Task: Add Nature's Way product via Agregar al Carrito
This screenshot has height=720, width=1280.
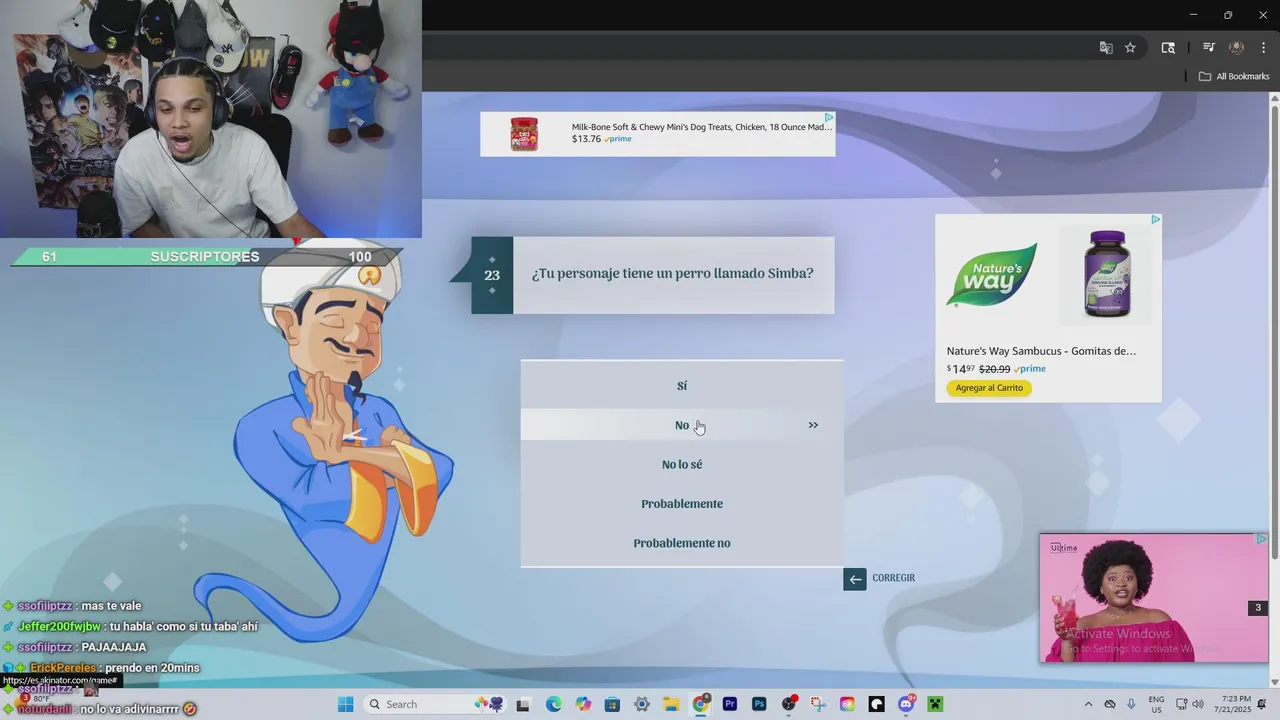Action: [989, 388]
